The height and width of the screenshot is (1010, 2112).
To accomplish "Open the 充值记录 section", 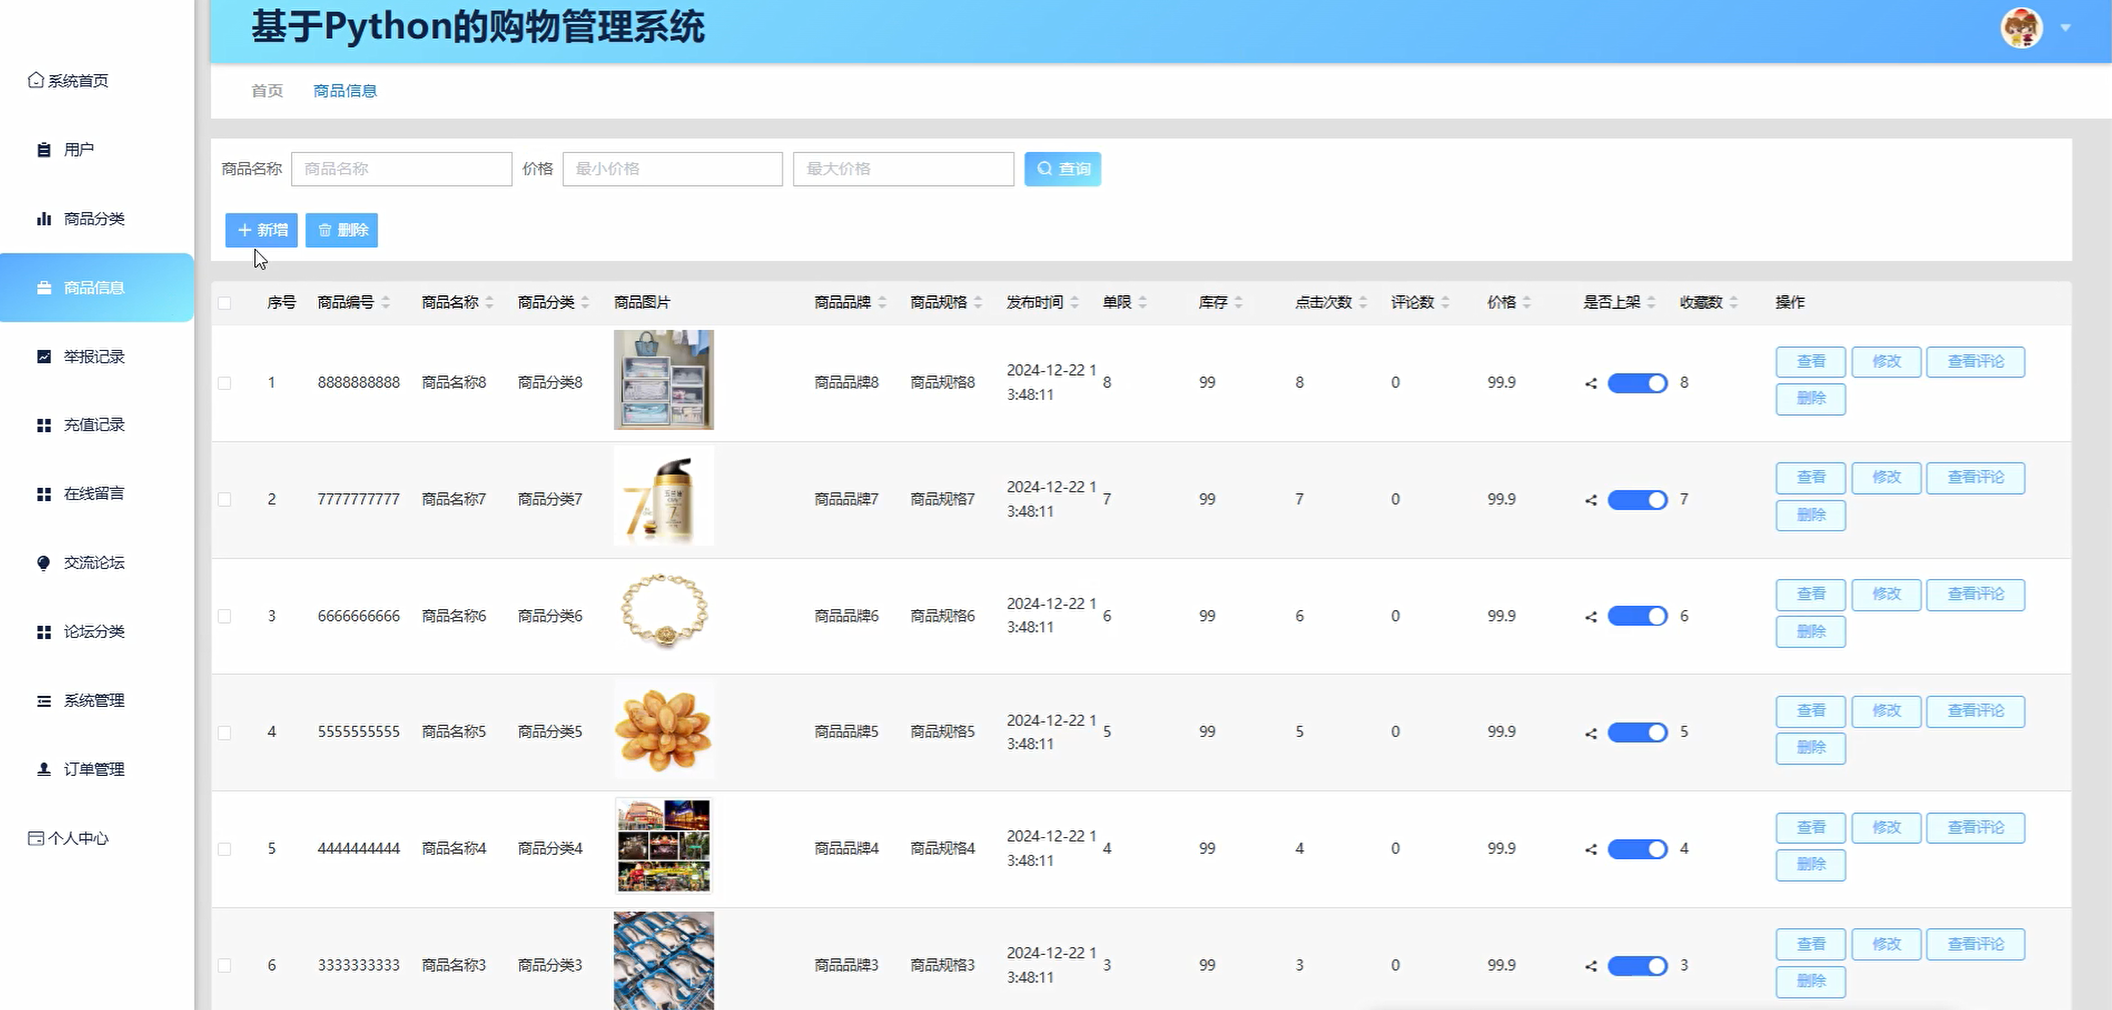I will tap(93, 424).
